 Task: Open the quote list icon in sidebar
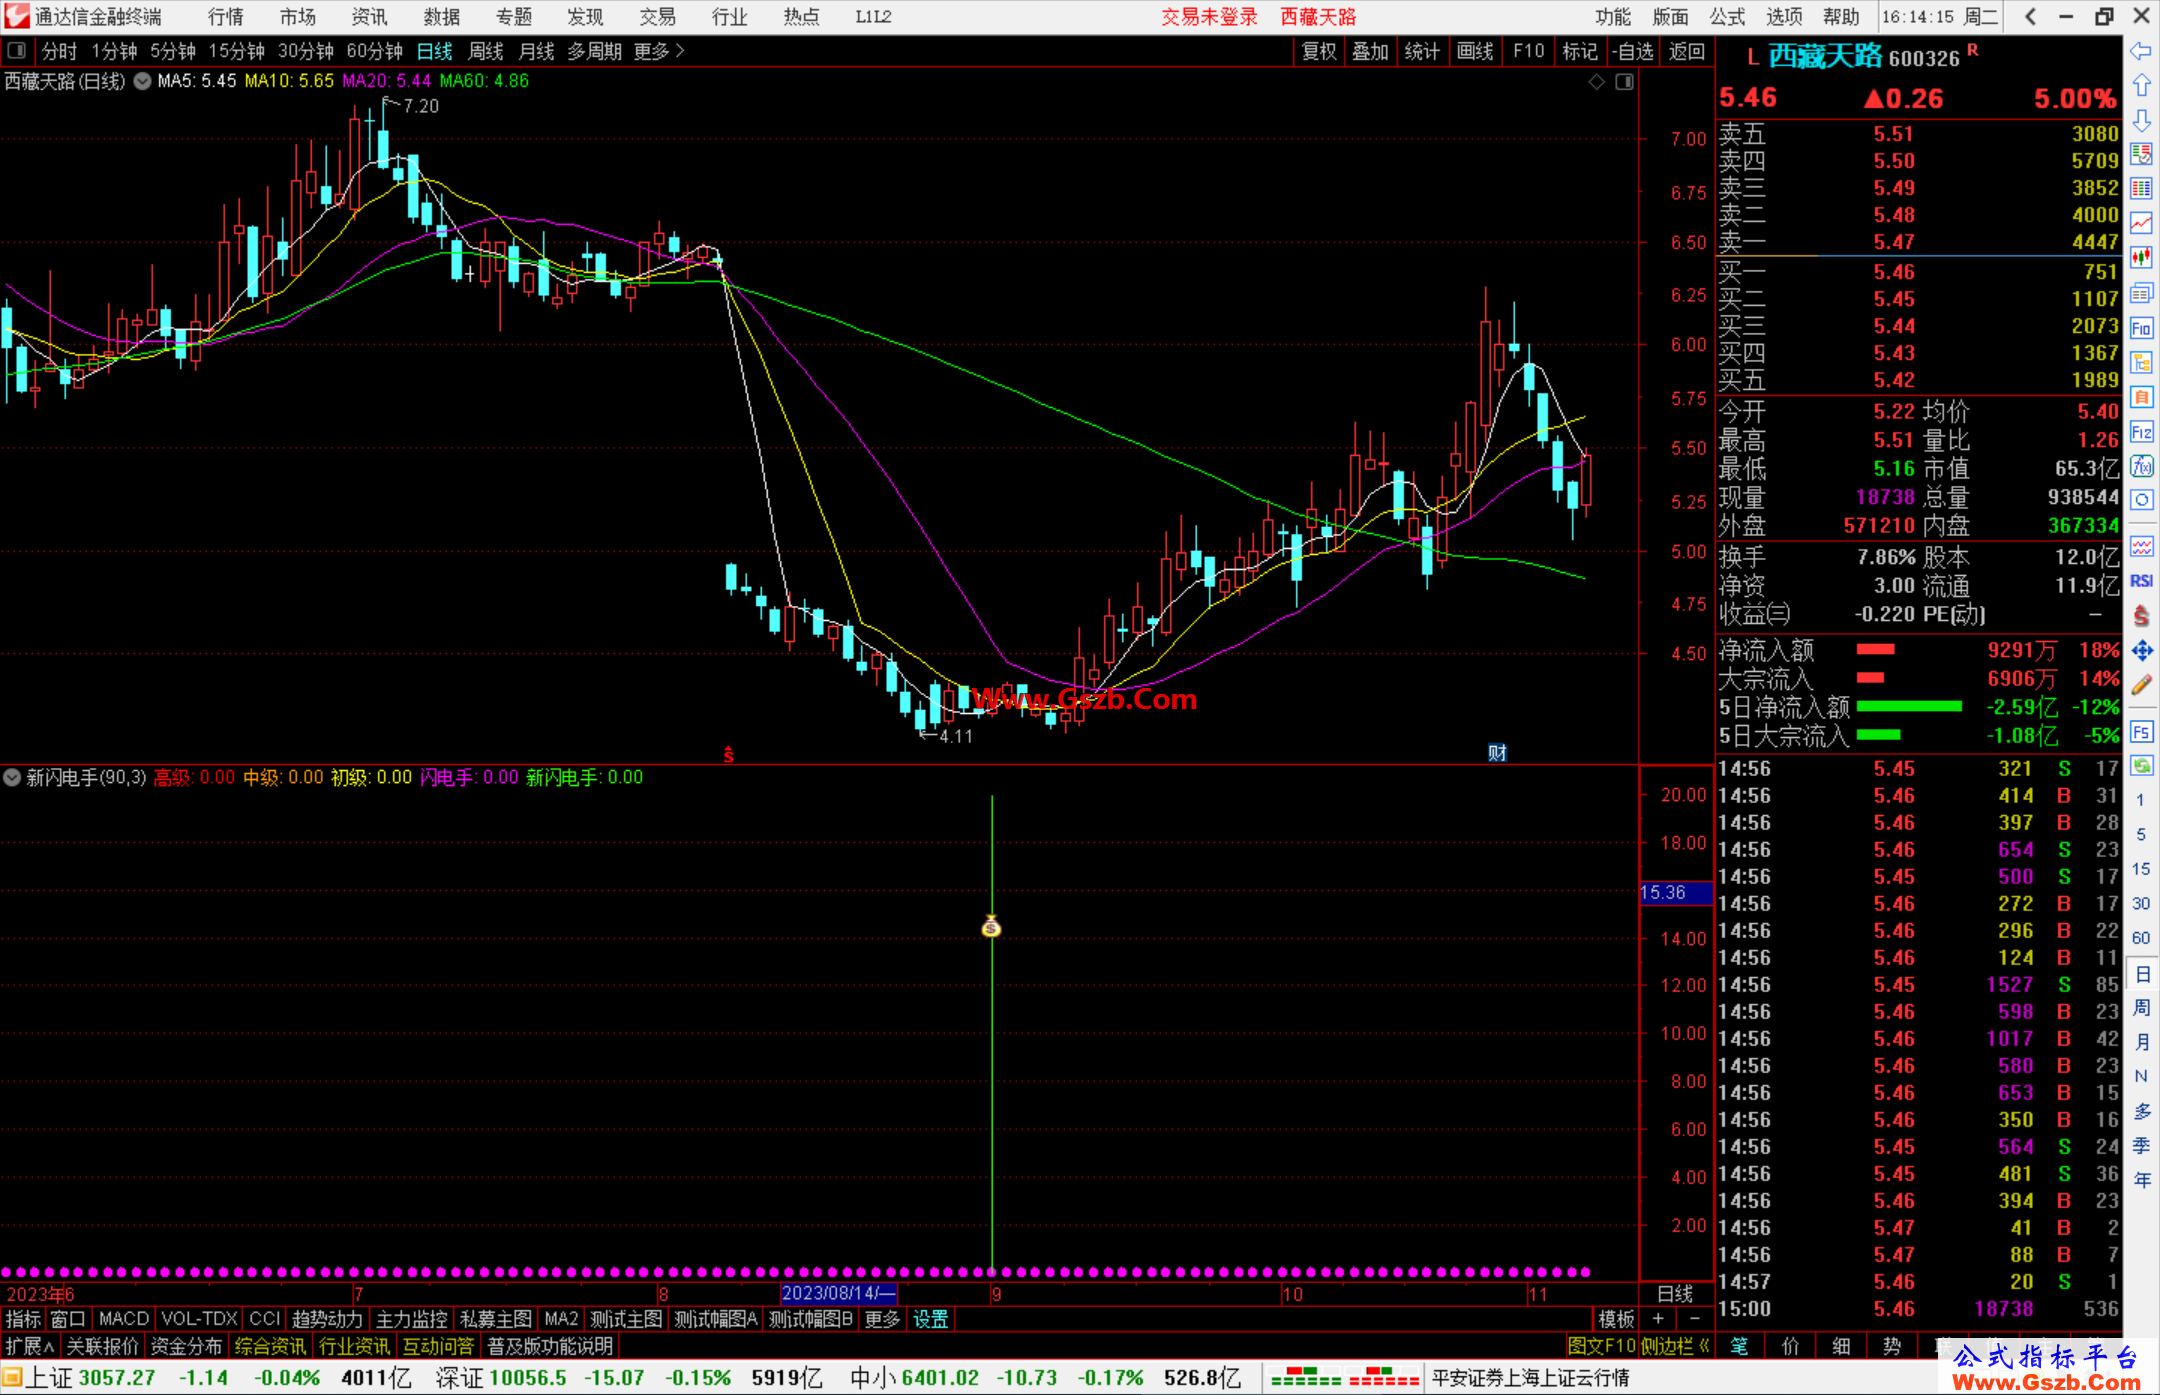tap(2141, 155)
